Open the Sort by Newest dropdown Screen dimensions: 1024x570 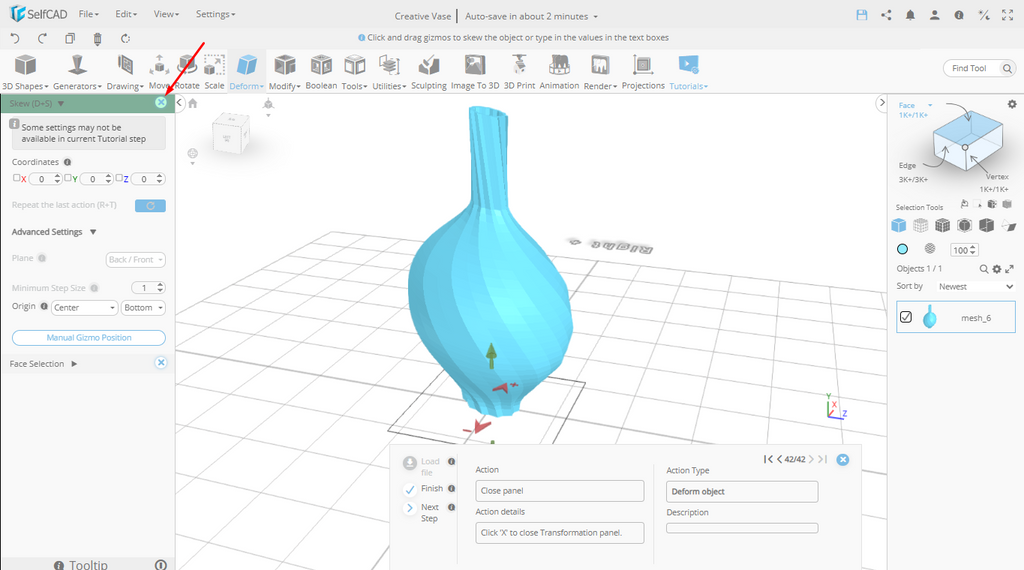coord(975,286)
